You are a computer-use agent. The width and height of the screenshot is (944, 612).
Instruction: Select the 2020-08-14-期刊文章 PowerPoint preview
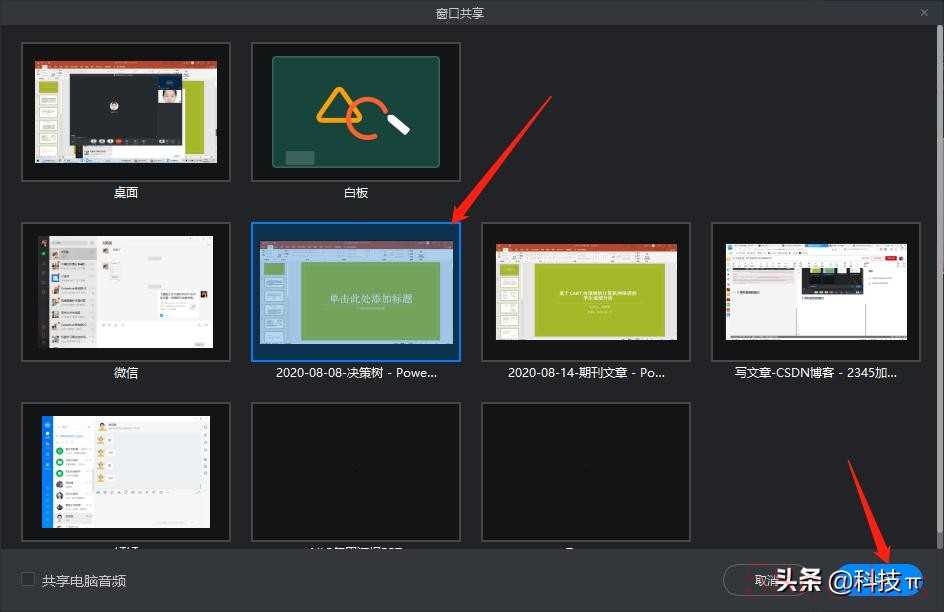(586, 291)
